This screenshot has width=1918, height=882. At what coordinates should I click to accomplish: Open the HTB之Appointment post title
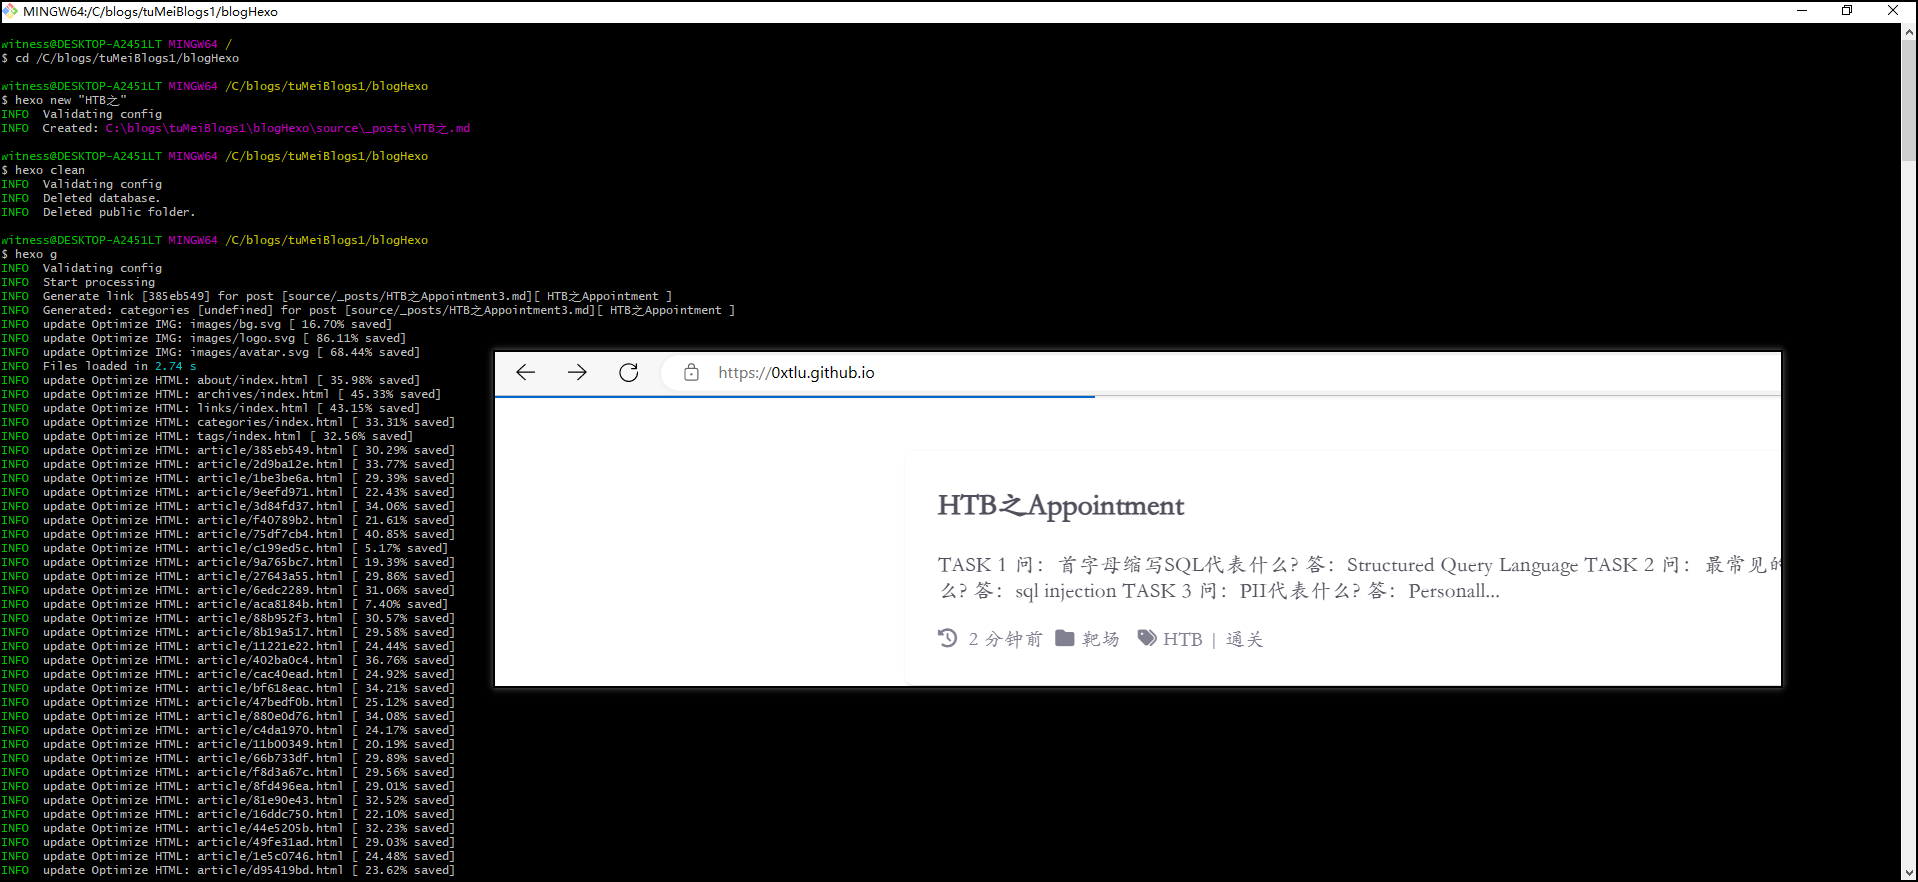coord(1060,506)
